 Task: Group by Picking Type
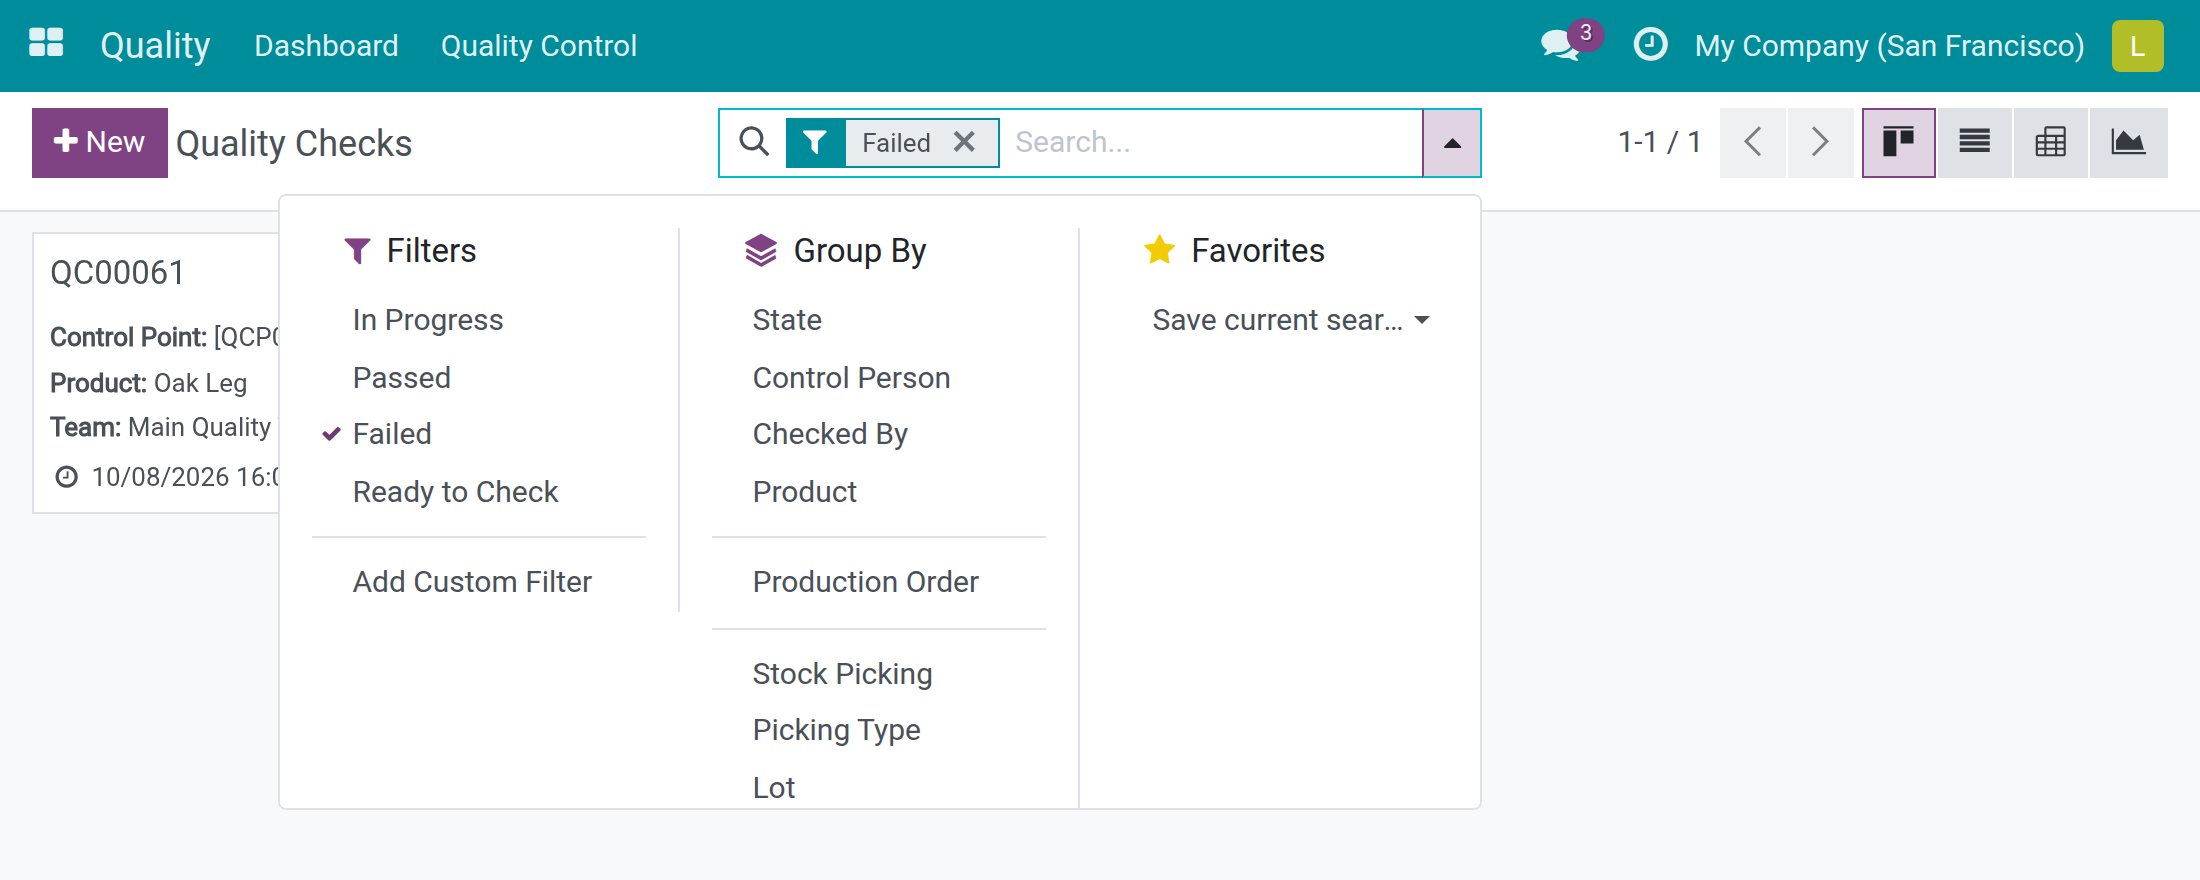tap(836, 730)
